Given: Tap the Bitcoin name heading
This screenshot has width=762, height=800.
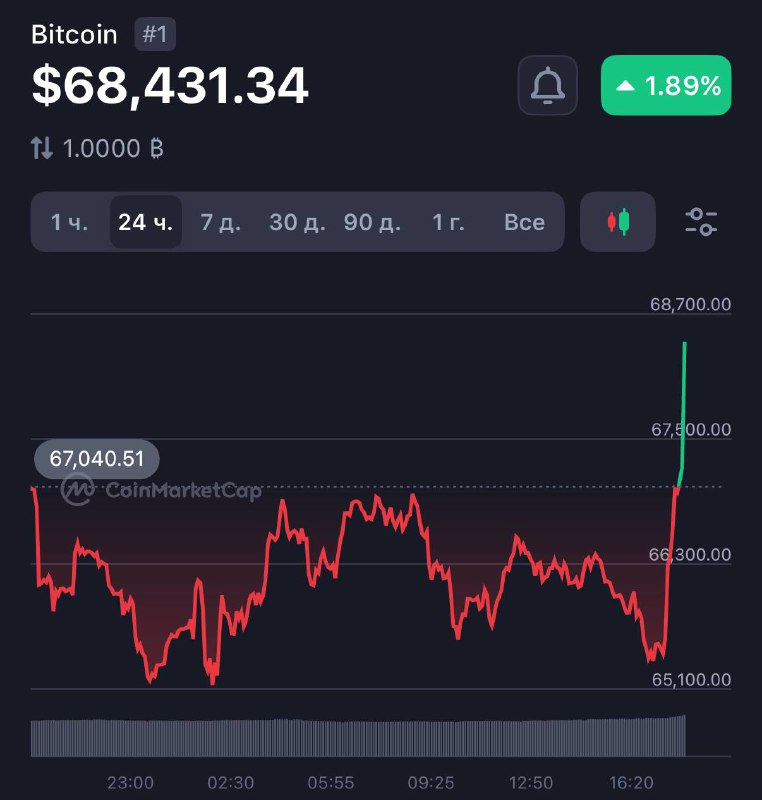Looking at the screenshot, I should tap(74, 35).
